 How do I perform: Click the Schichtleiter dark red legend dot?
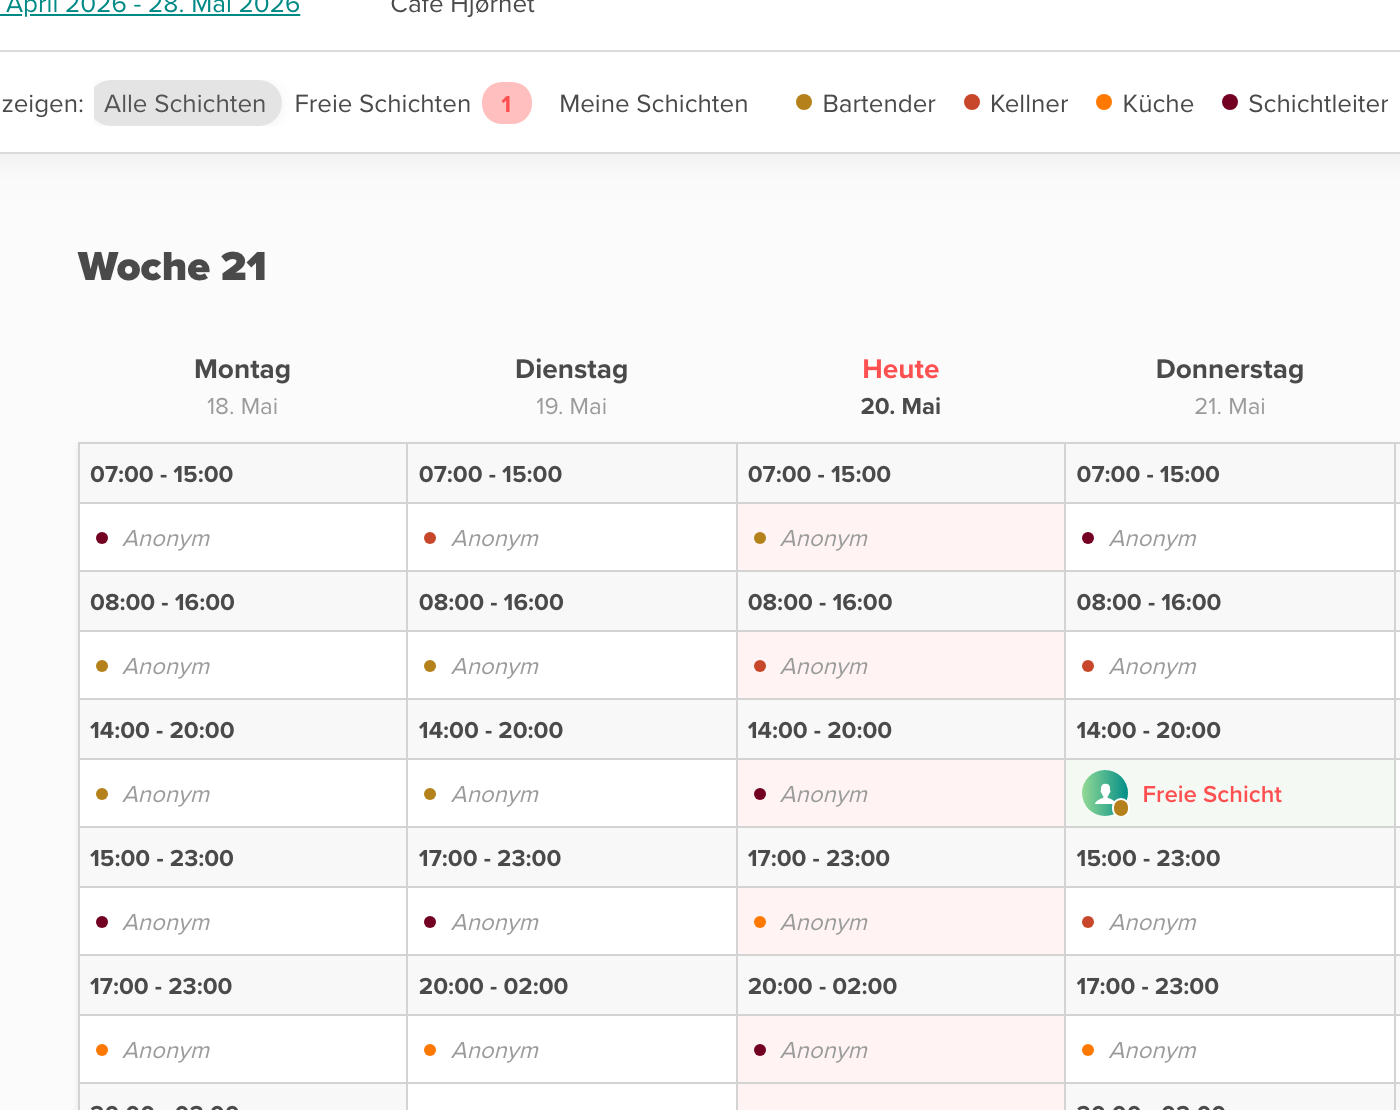click(x=1230, y=103)
